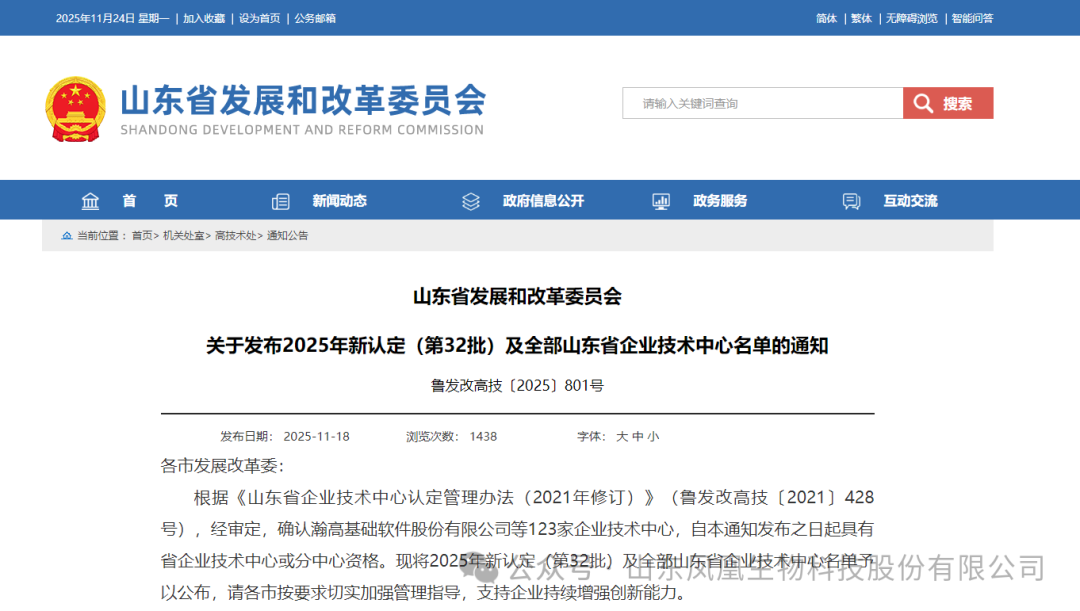This screenshot has height=611, width=1080.
Task: Open the 政务服务 menu
Action: tap(720, 201)
